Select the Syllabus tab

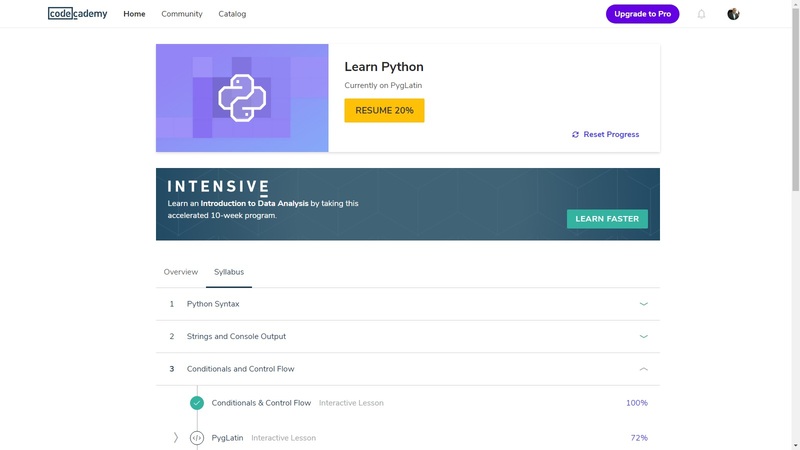[229, 272]
